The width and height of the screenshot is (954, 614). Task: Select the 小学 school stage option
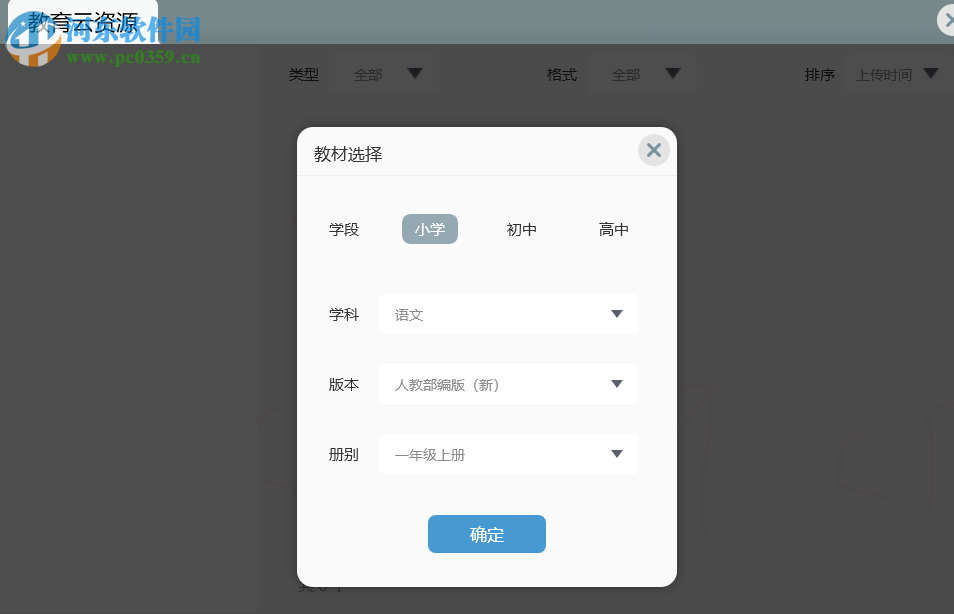click(430, 229)
